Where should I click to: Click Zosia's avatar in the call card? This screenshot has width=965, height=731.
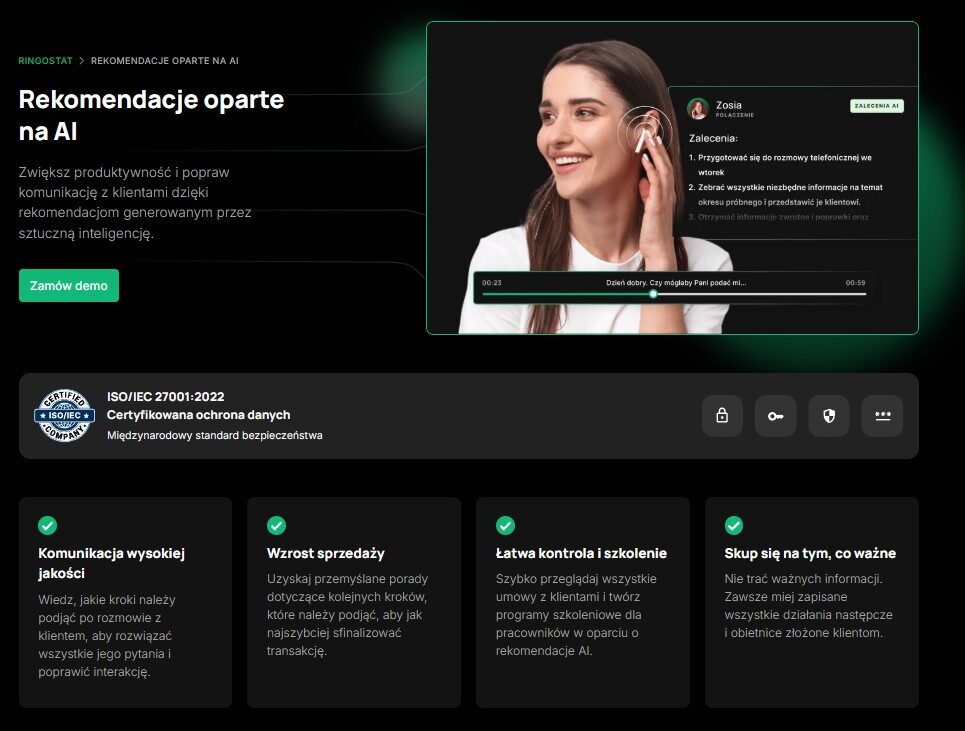(x=698, y=108)
